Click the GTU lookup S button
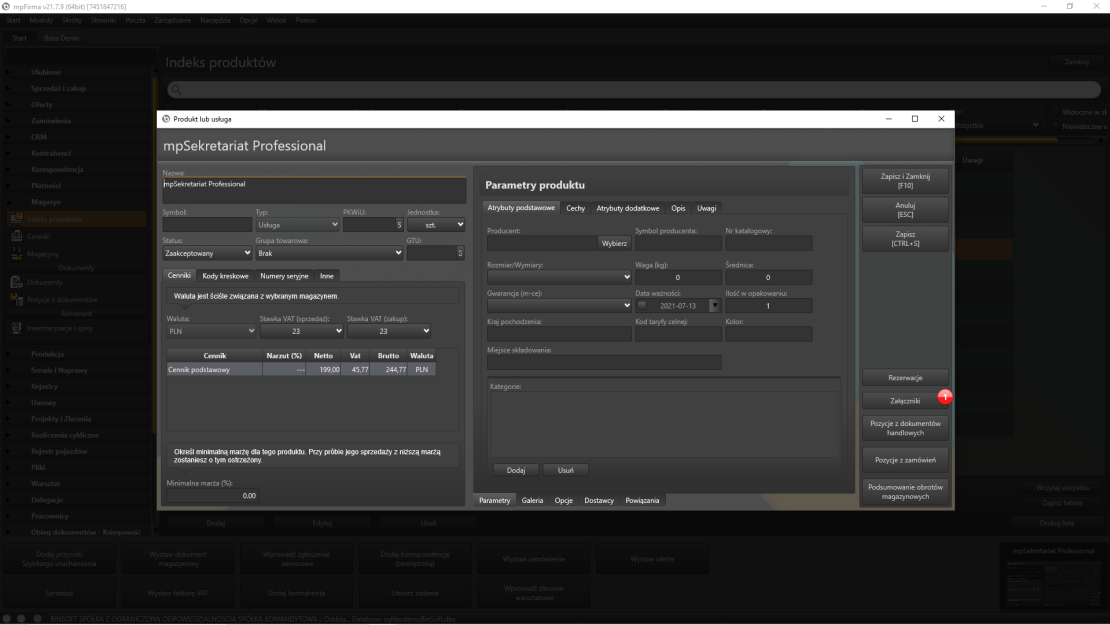The image size is (1110, 625). coord(460,253)
